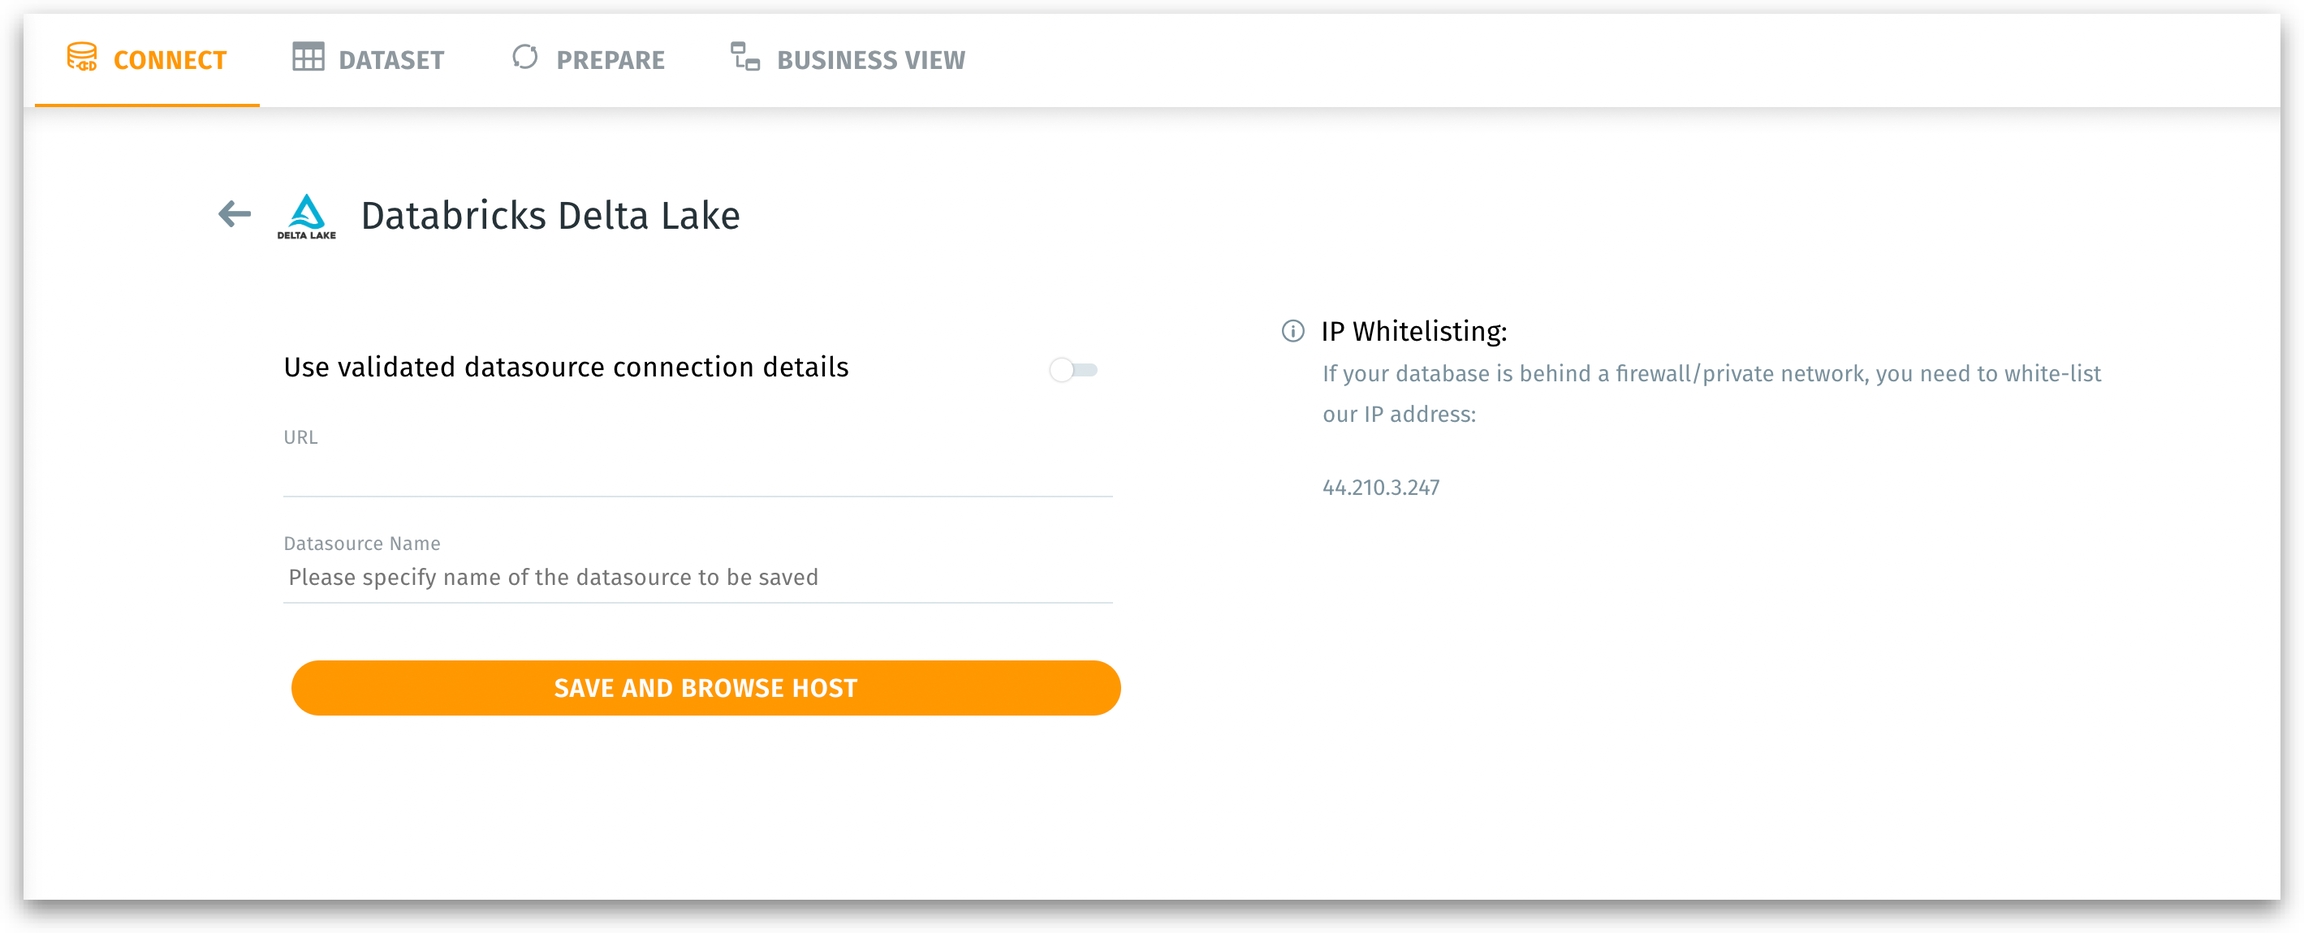
Task: Select the CONNECT tab label
Action: point(170,61)
